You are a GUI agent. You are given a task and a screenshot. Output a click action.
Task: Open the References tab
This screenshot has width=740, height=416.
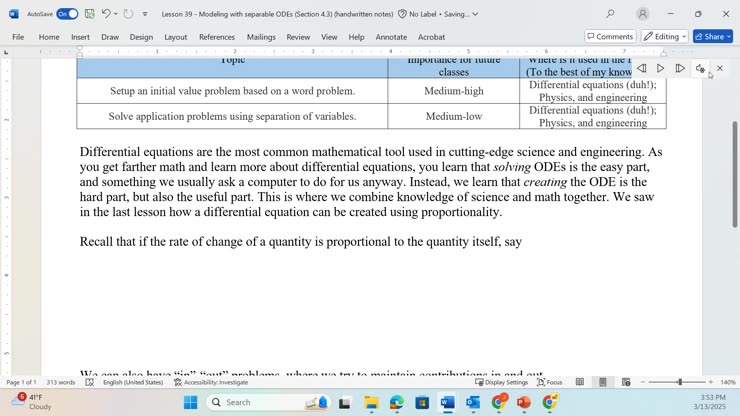(x=217, y=37)
